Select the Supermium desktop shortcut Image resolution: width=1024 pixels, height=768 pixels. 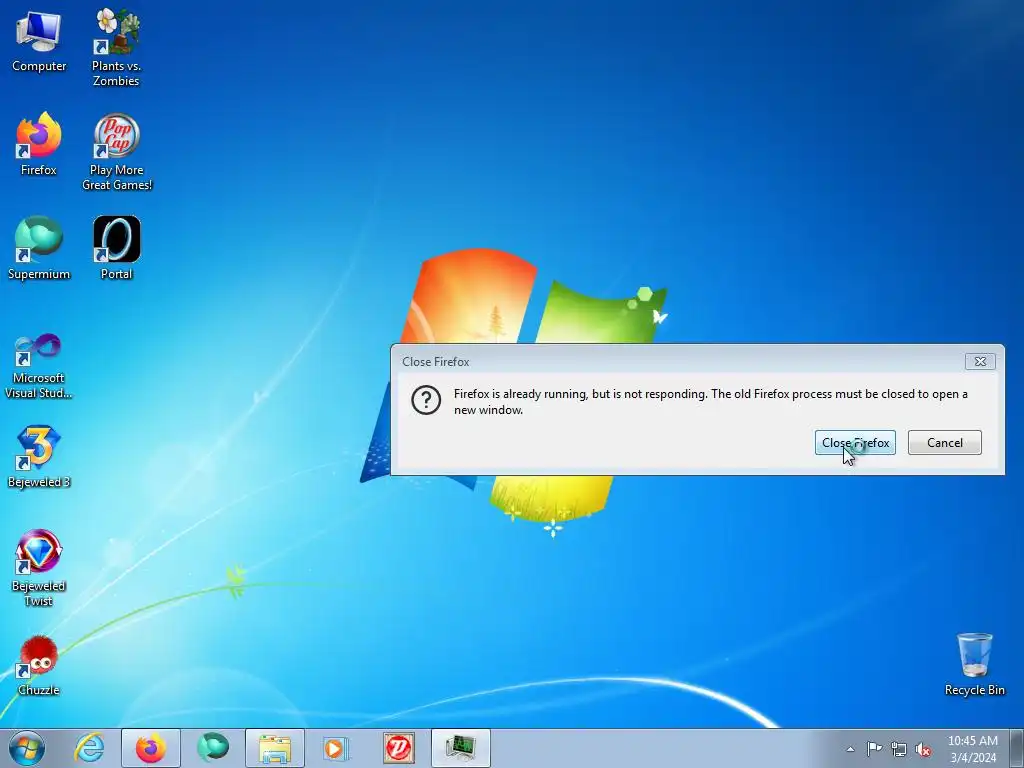click(x=39, y=248)
